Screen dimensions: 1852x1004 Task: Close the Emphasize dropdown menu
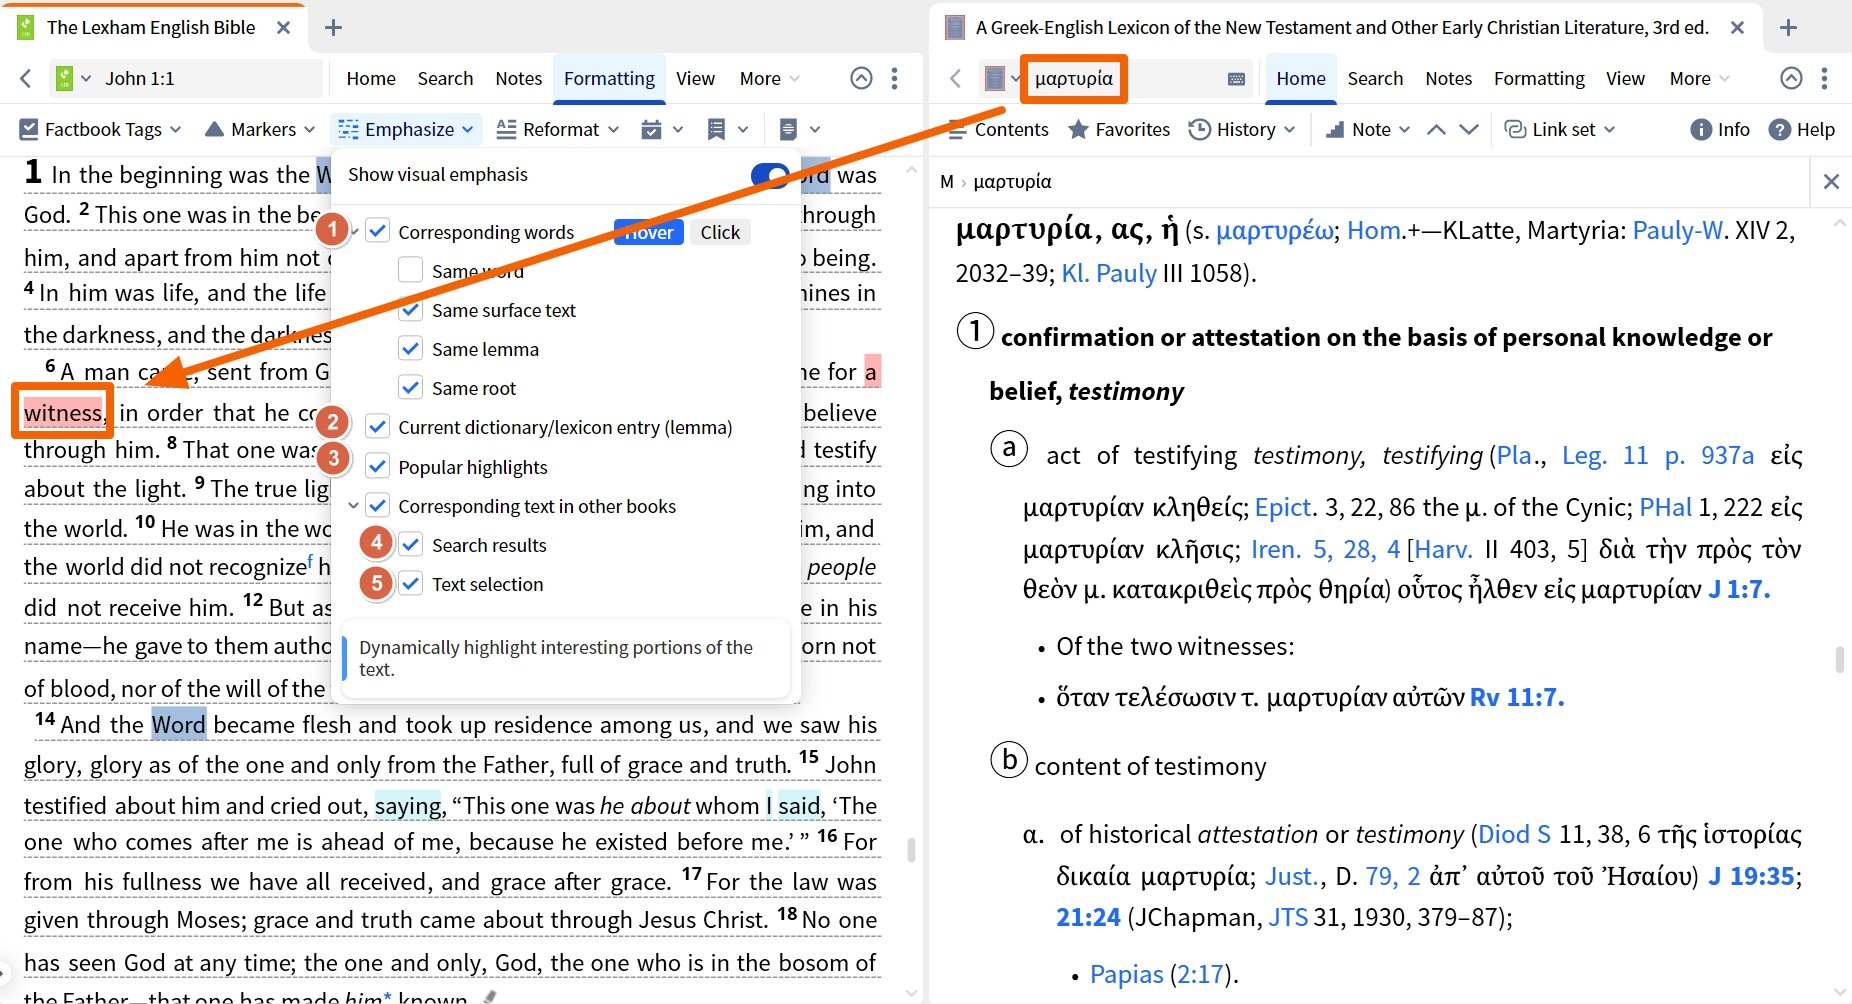point(408,129)
